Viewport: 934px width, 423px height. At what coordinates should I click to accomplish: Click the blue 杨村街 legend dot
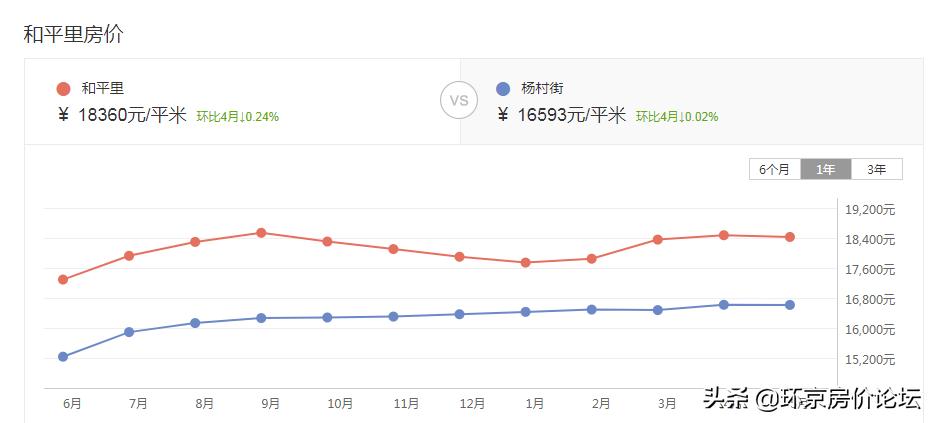click(503, 89)
